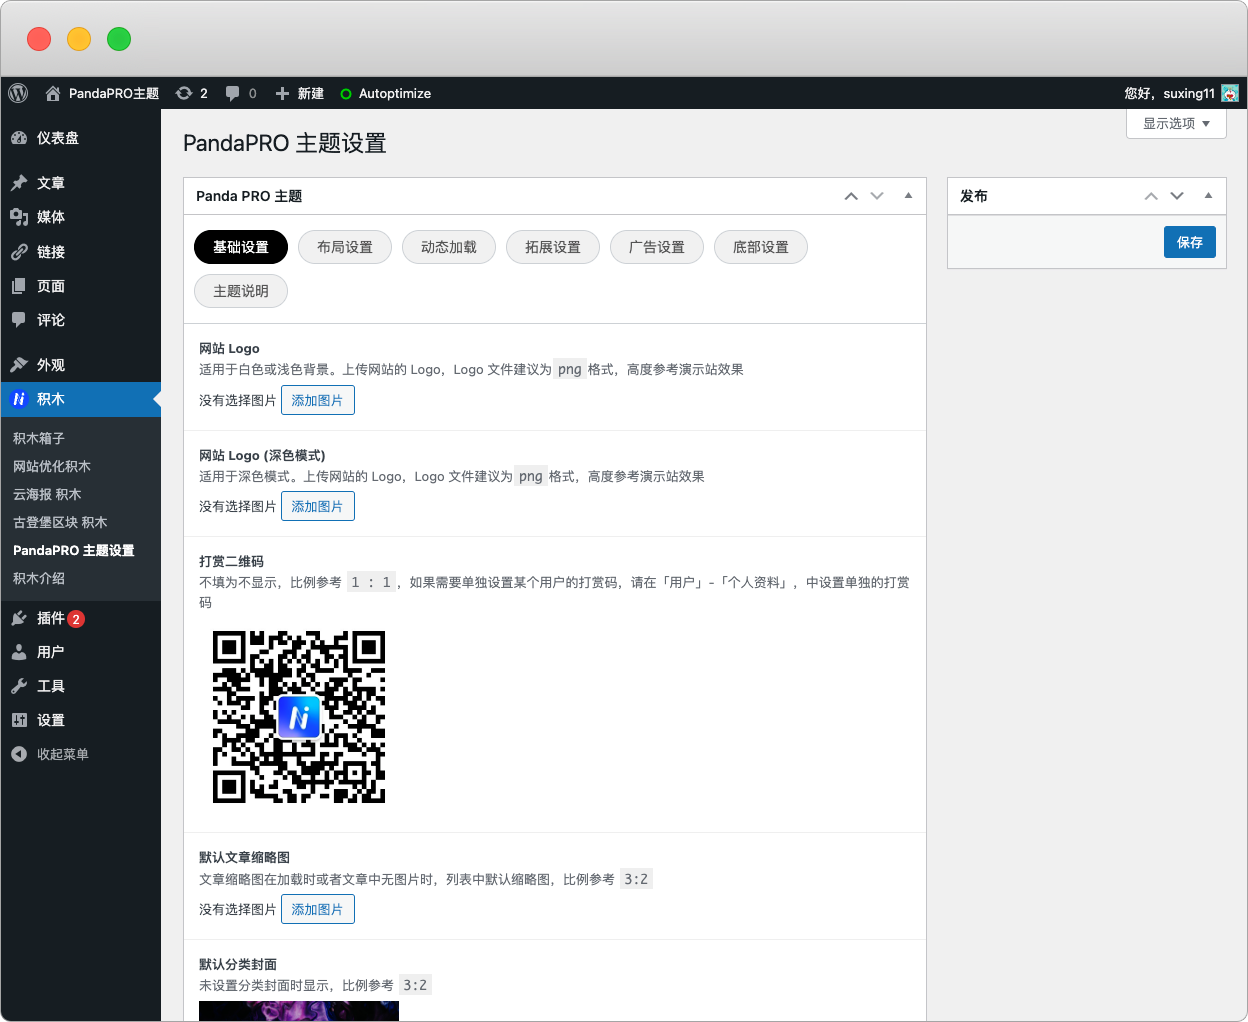This screenshot has height=1022, width=1248.
Task: Switch to the 基础设置 tab
Action: [x=241, y=247]
